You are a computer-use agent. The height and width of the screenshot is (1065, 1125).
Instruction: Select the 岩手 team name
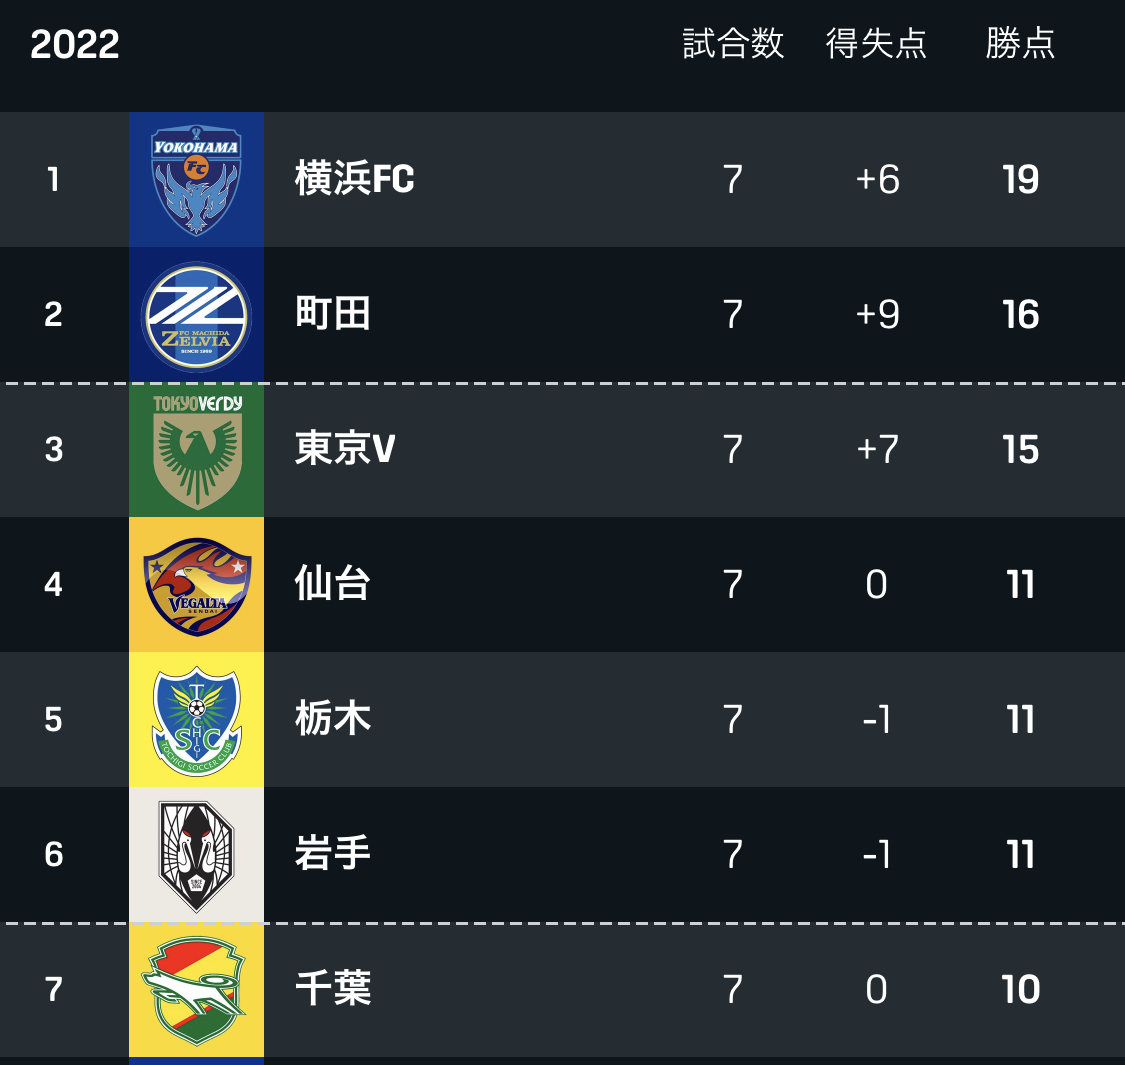click(333, 855)
